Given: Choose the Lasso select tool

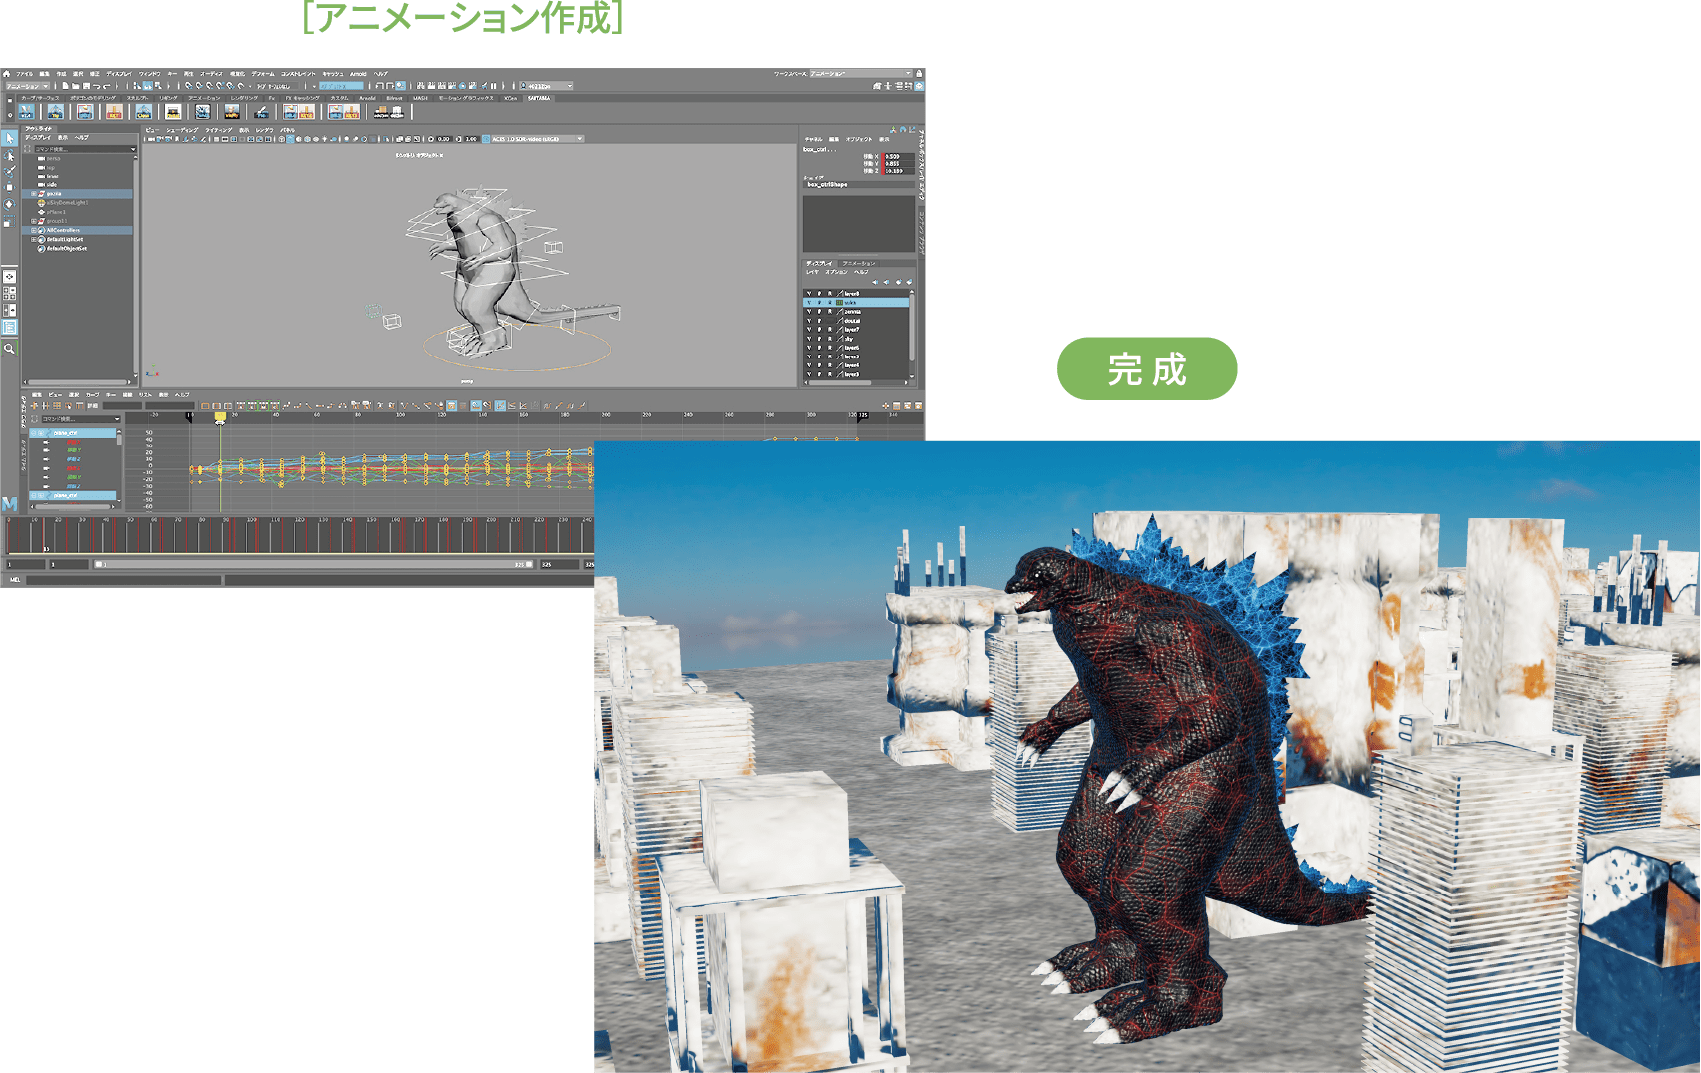Looking at the screenshot, I should coord(9,155).
